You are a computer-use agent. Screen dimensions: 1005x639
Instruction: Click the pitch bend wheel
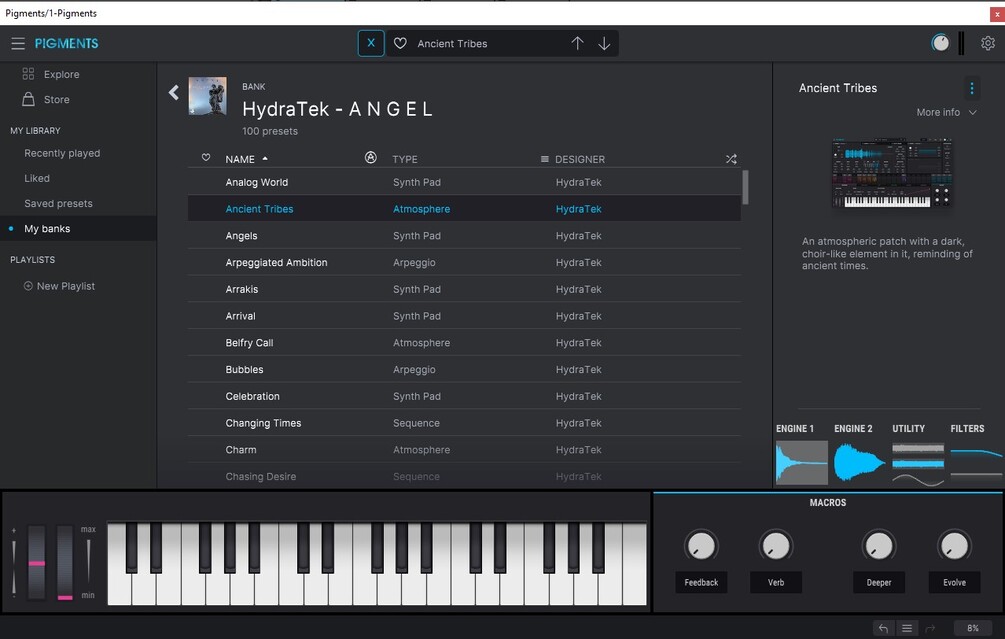coord(37,562)
